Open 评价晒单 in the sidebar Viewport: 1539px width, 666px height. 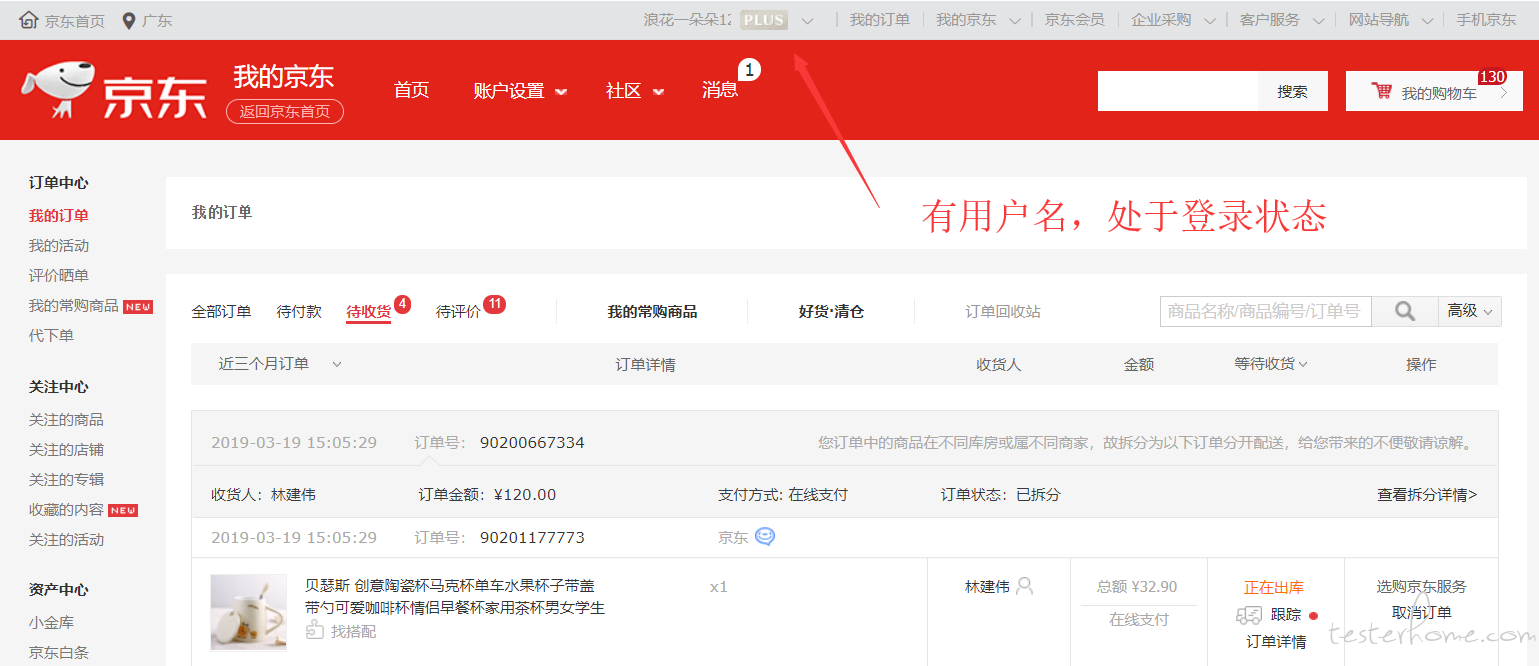(x=59, y=275)
